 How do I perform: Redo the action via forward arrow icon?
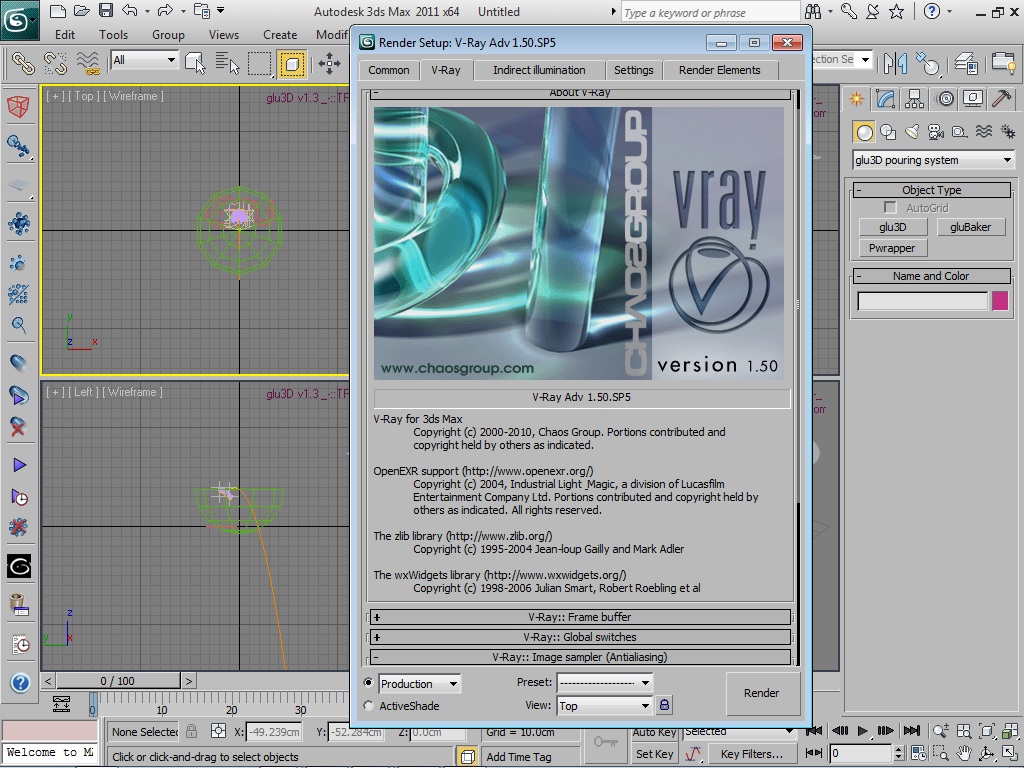tap(165, 10)
